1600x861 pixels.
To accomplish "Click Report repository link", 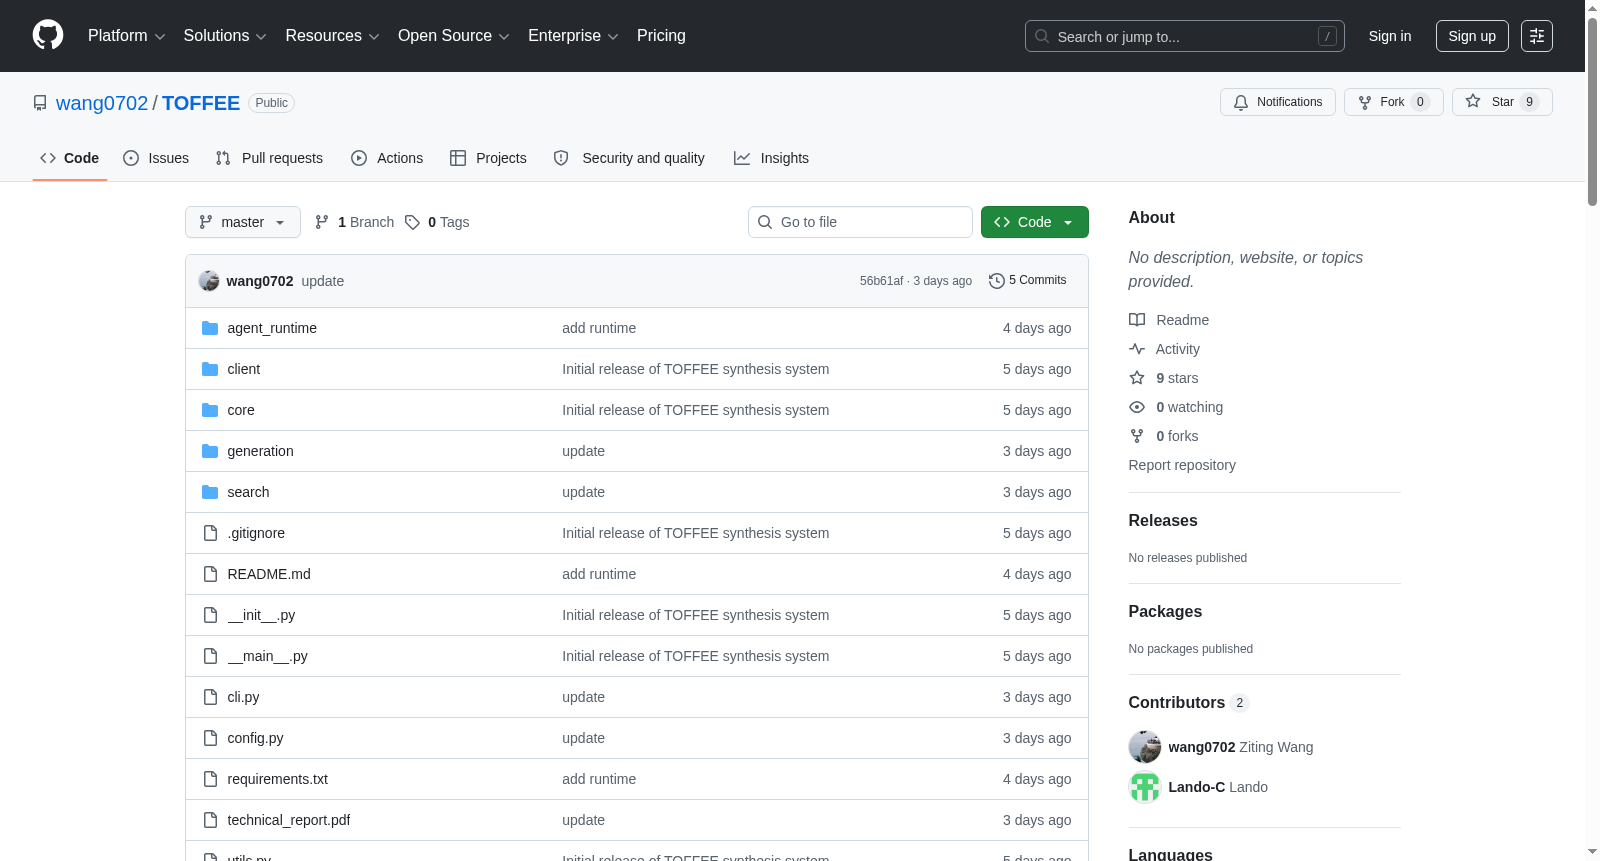I will [1182, 465].
